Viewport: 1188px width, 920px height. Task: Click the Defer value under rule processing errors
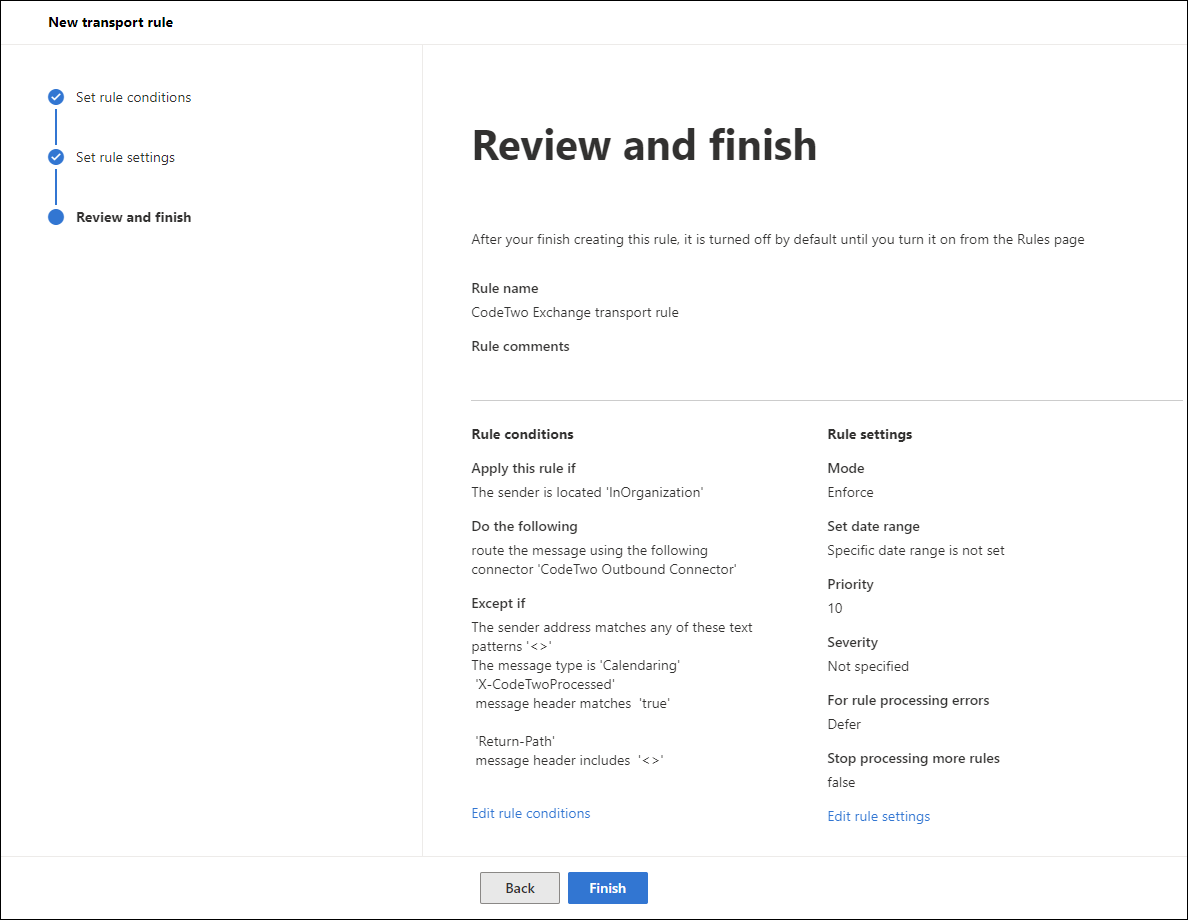[x=844, y=724]
